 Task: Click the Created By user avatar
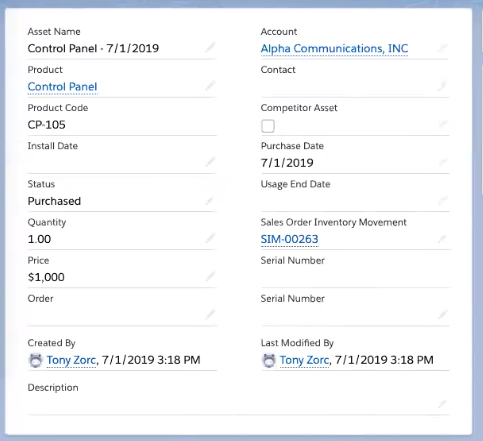pos(36,360)
